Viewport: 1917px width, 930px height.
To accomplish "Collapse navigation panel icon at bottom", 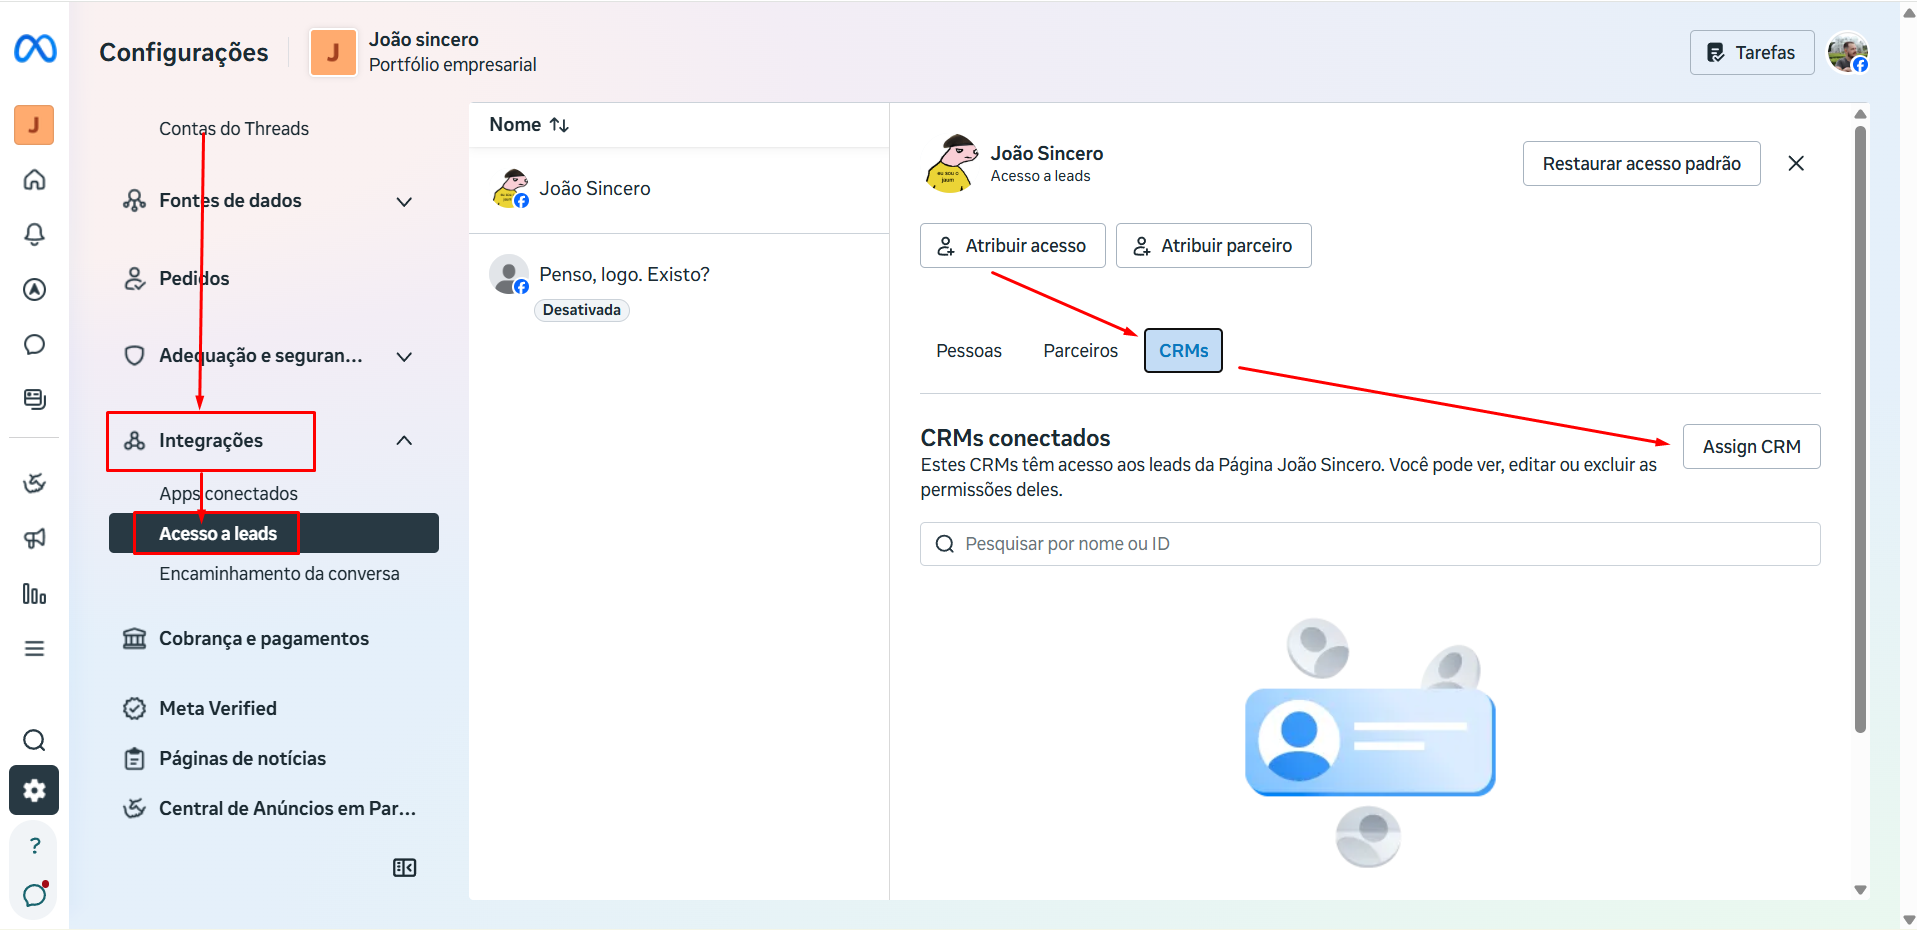I will point(404,868).
